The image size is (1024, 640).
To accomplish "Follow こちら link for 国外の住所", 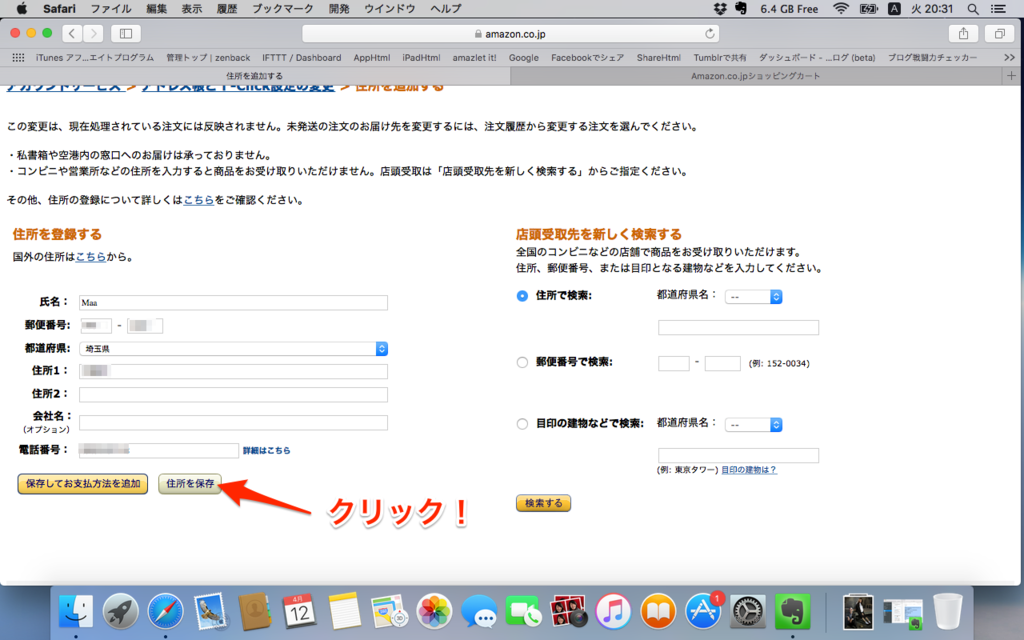I will [91, 257].
